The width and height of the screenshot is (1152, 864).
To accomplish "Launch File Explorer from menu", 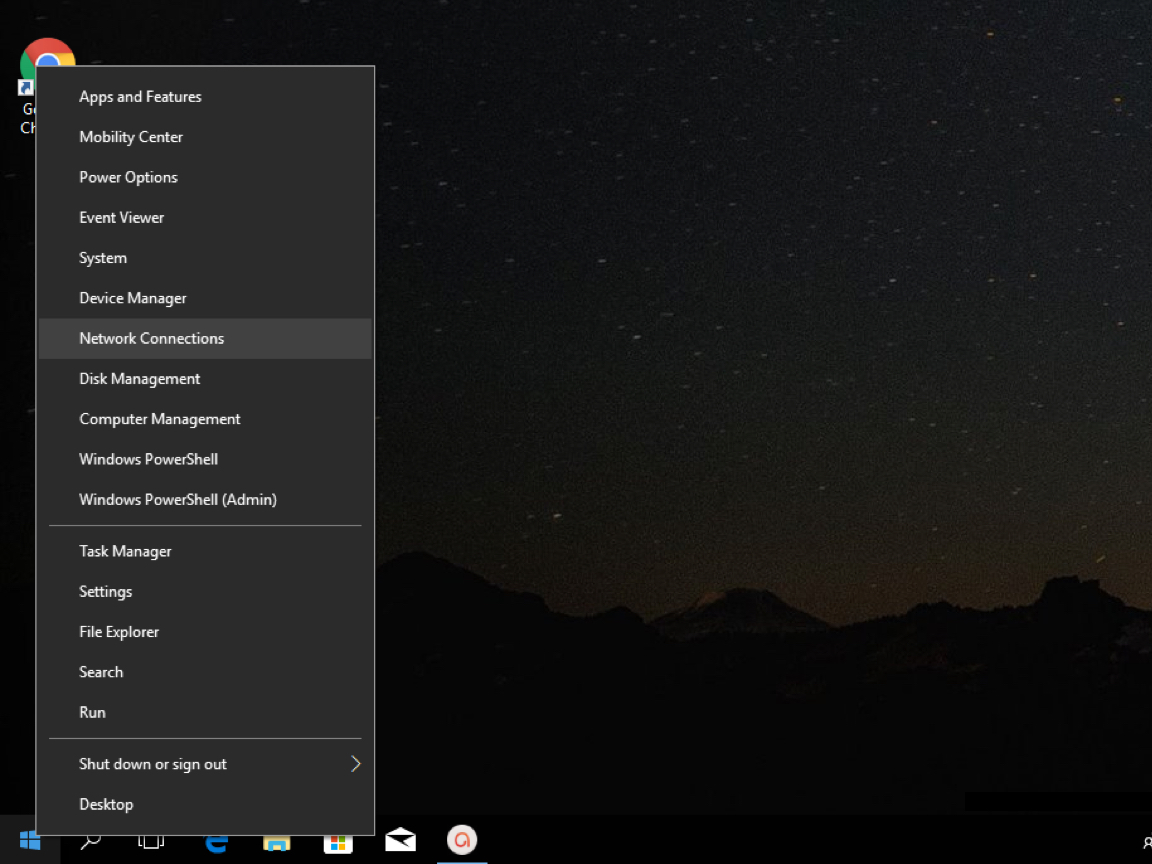I will point(205,633).
